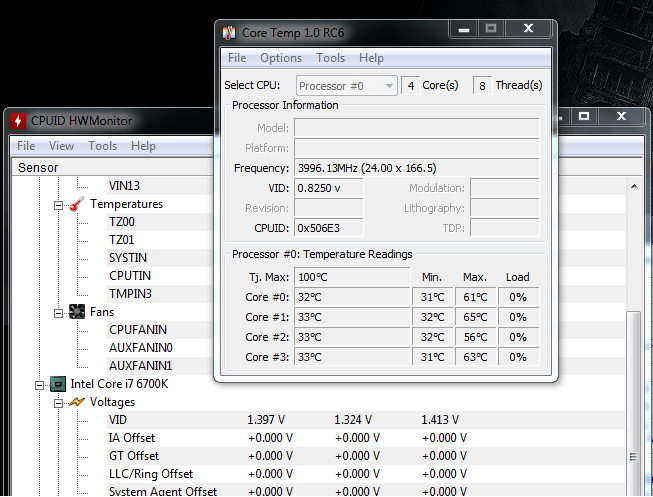Click the Core #3 load value 0%
Image resolution: width=653 pixels, height=497 pixels.
tap(518, 357)
